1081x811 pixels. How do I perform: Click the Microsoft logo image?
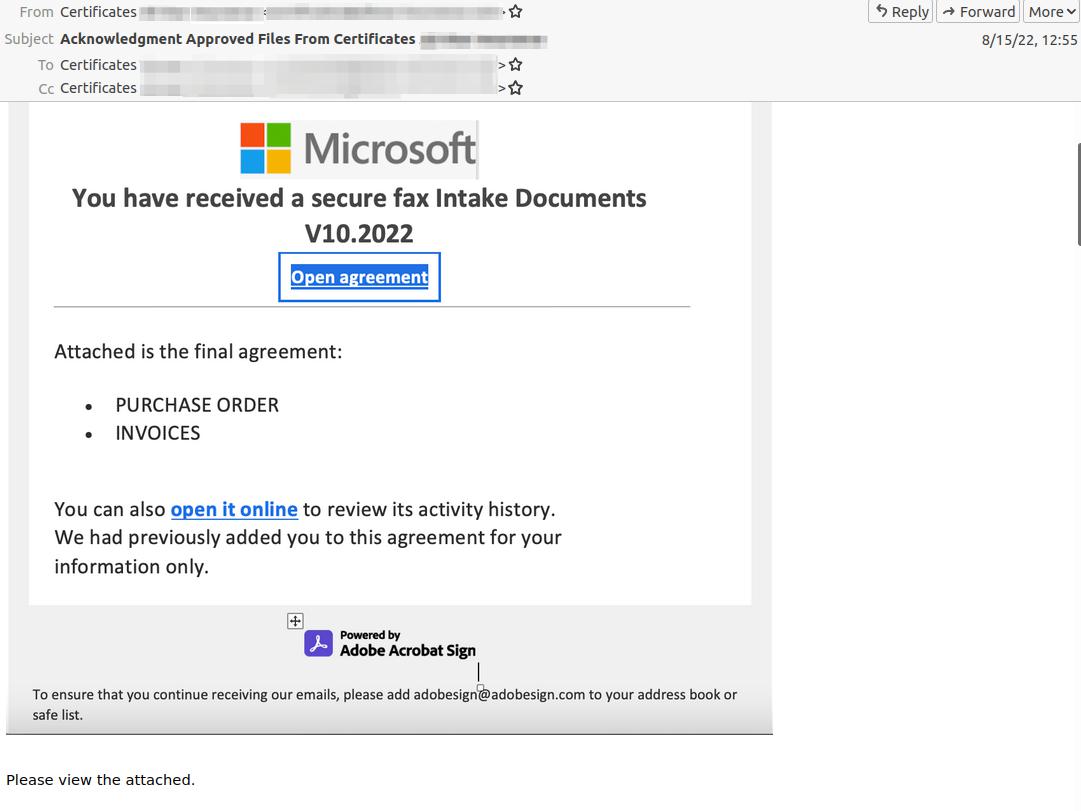pos(358,148)
